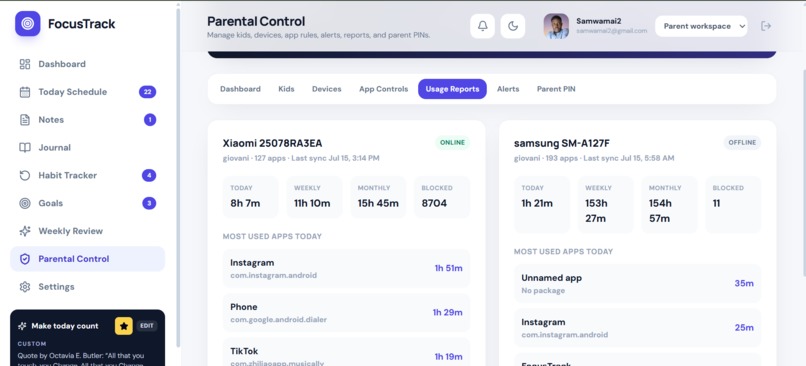The image size is (806, 366).
Task: Open the Today Schedule calendar icon
Action: [25, 92]
